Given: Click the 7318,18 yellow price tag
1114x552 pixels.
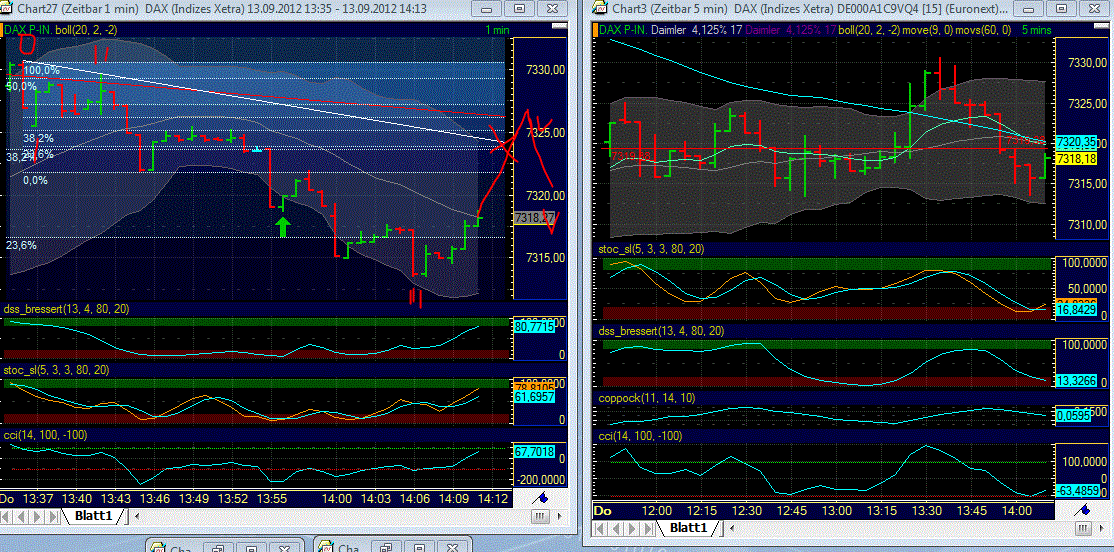Looking at the screenshot, I should coord(1078,158).
